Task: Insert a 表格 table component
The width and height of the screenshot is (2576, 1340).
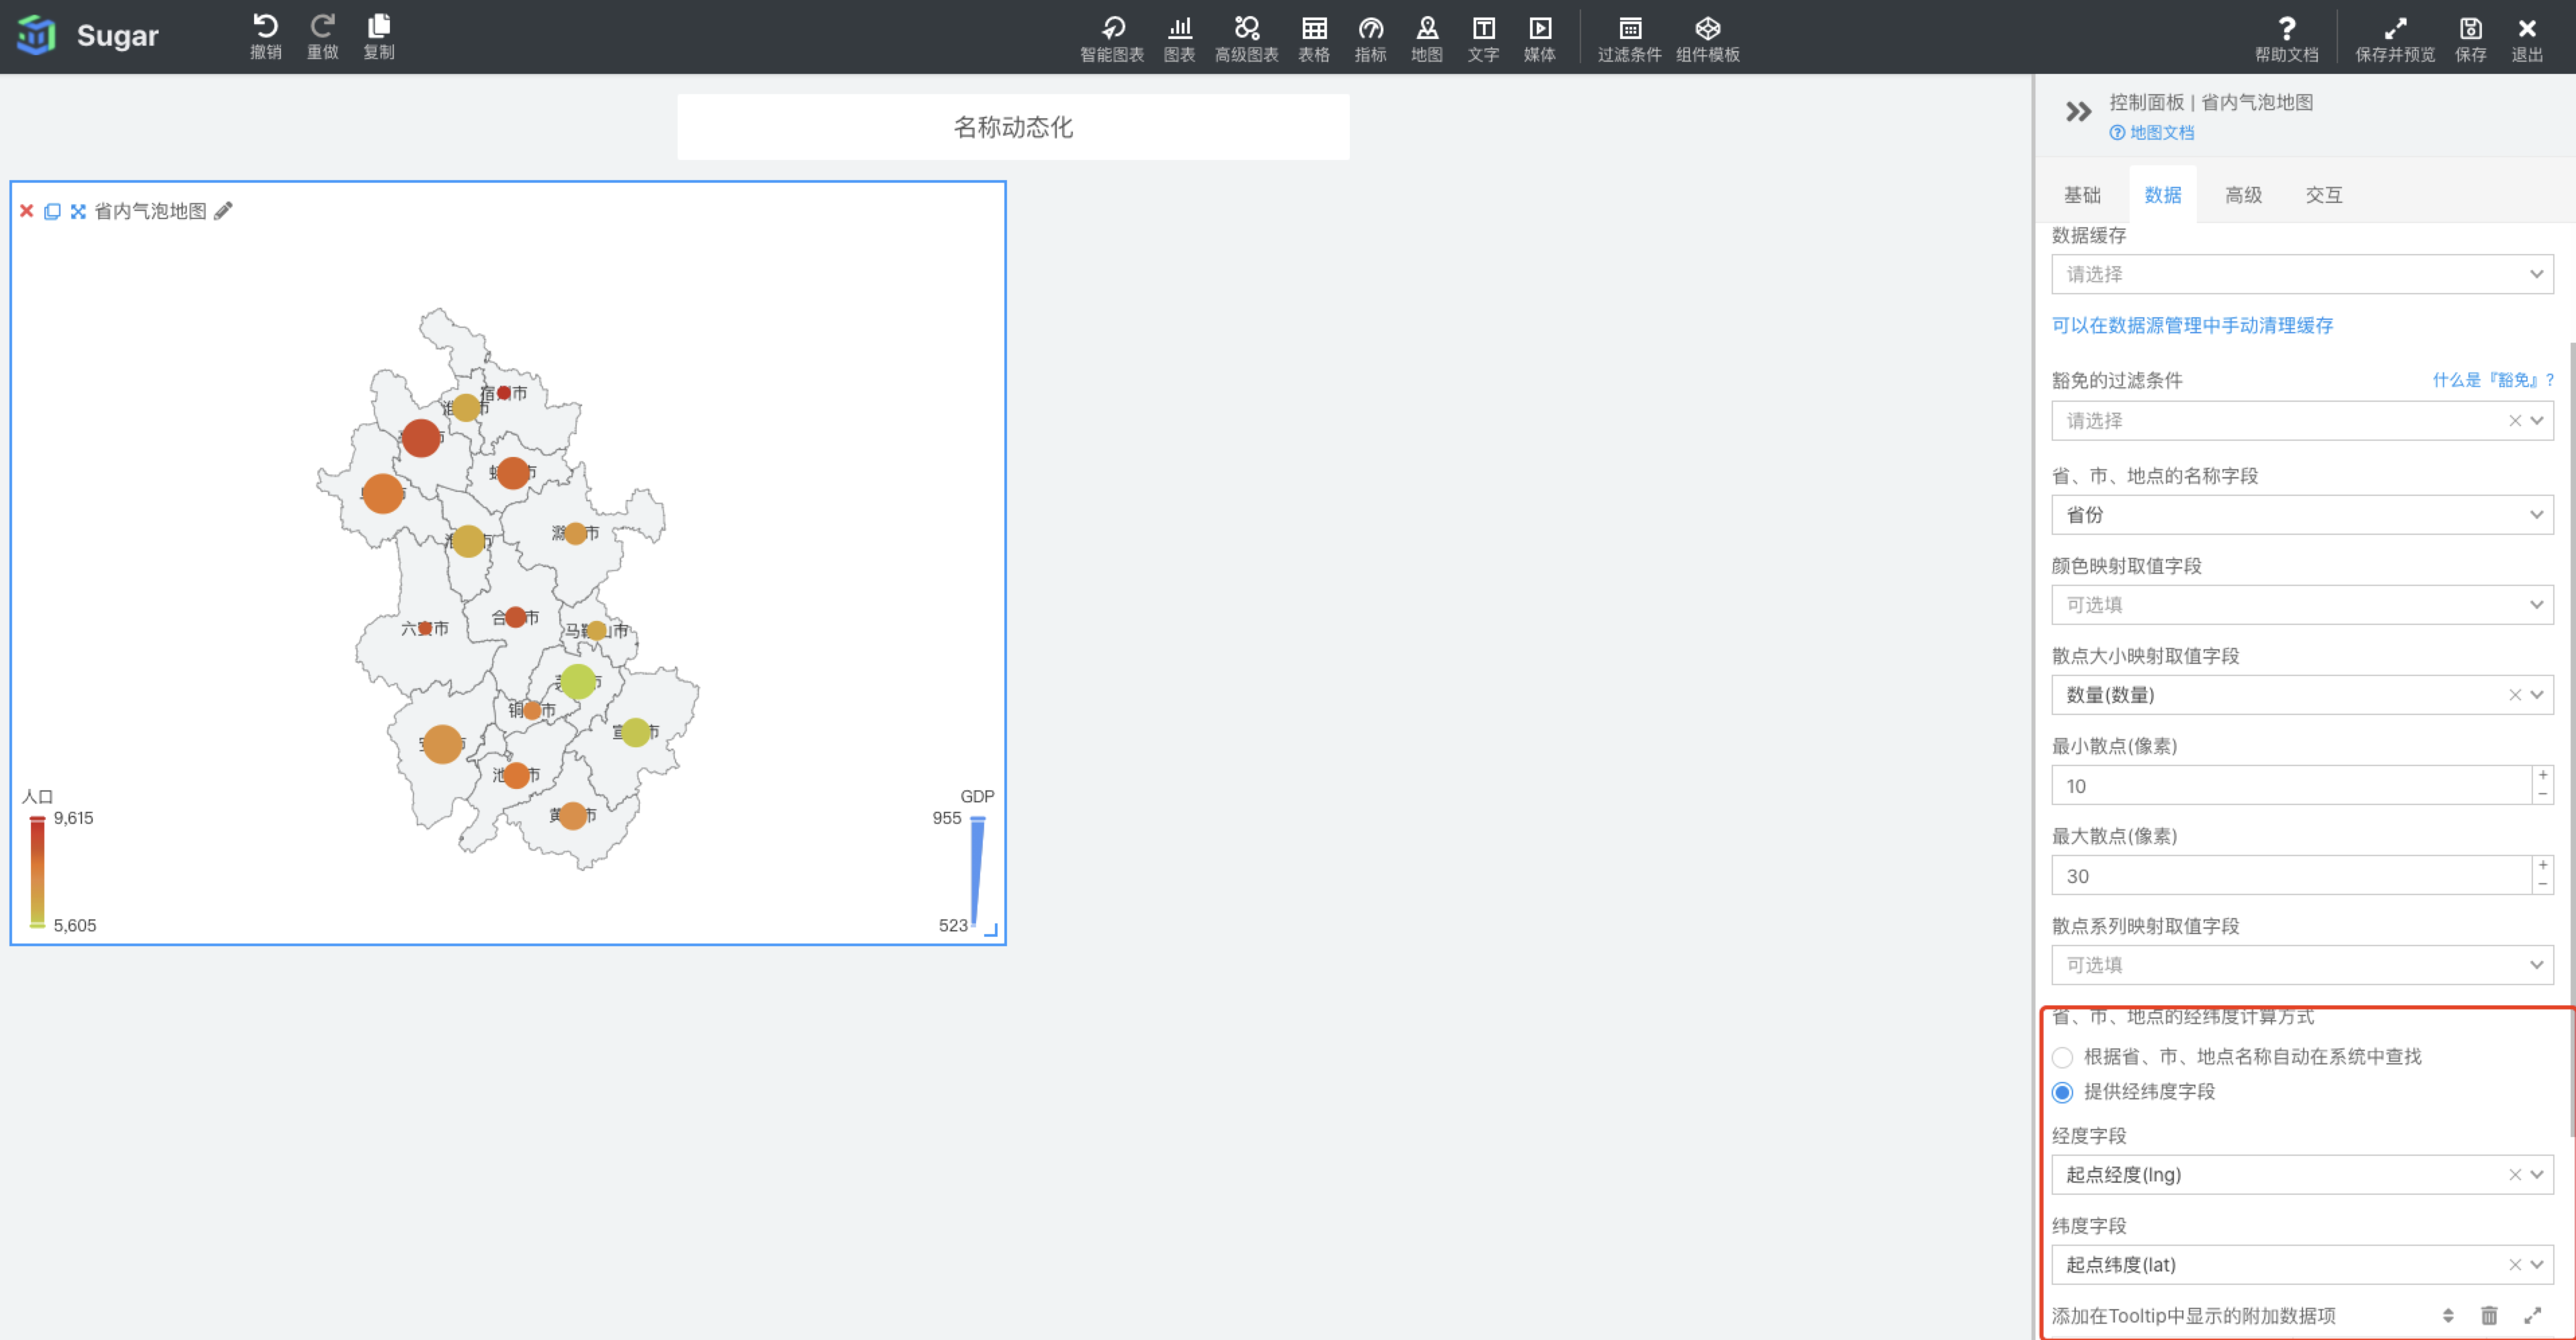Action: [1314, 39]
